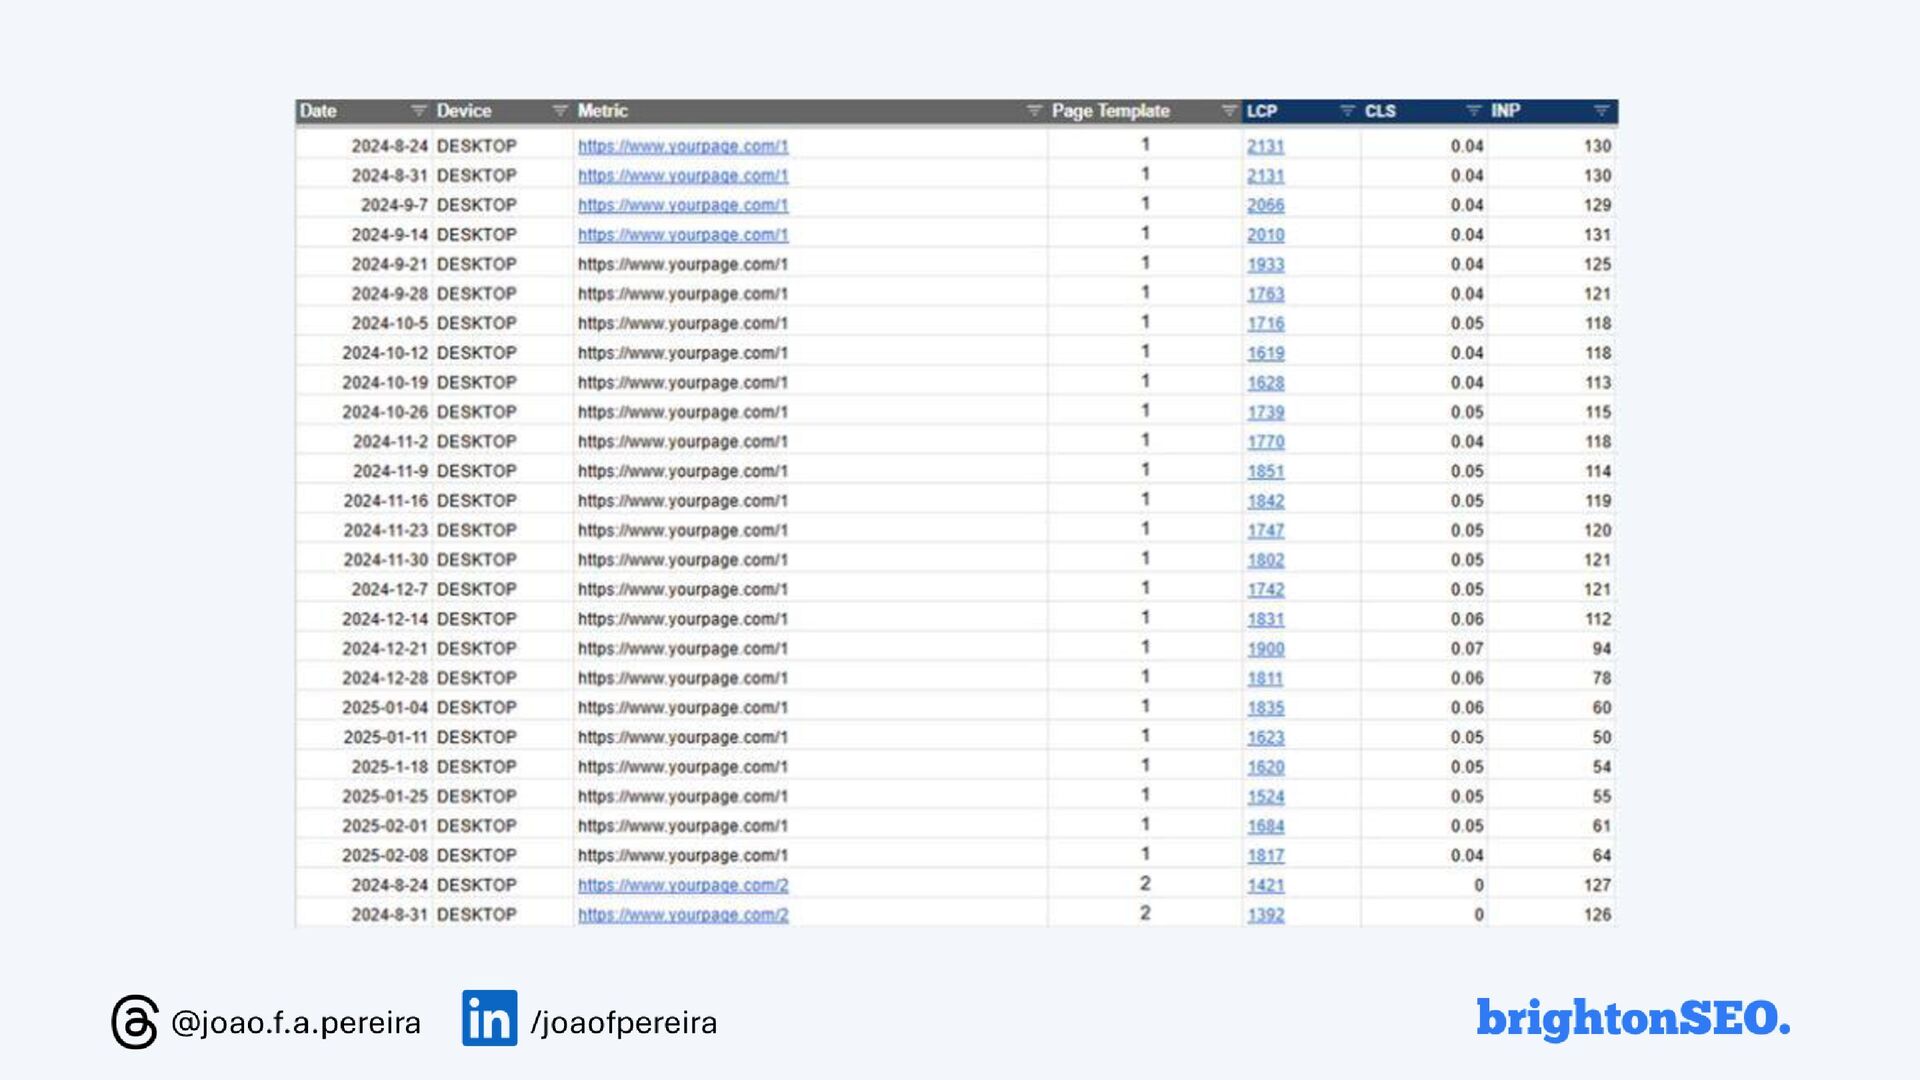This screenshot has width=1920, height=1080.
Task: Click the Threads logo icon
Action: (x=135, y=1021)
